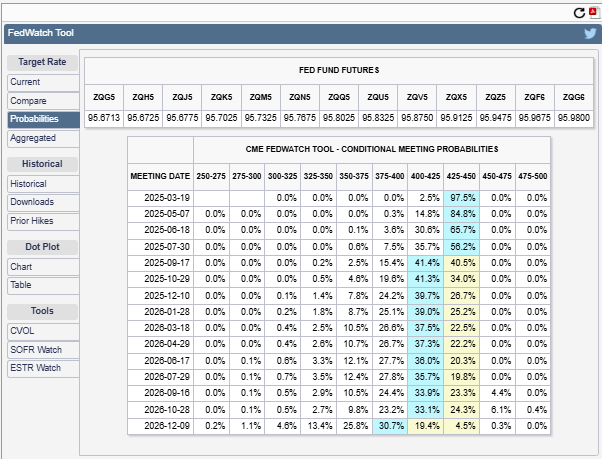Click the 475-500 rate column header
Viewport: 602px width, 459px height.
[533, 177]
